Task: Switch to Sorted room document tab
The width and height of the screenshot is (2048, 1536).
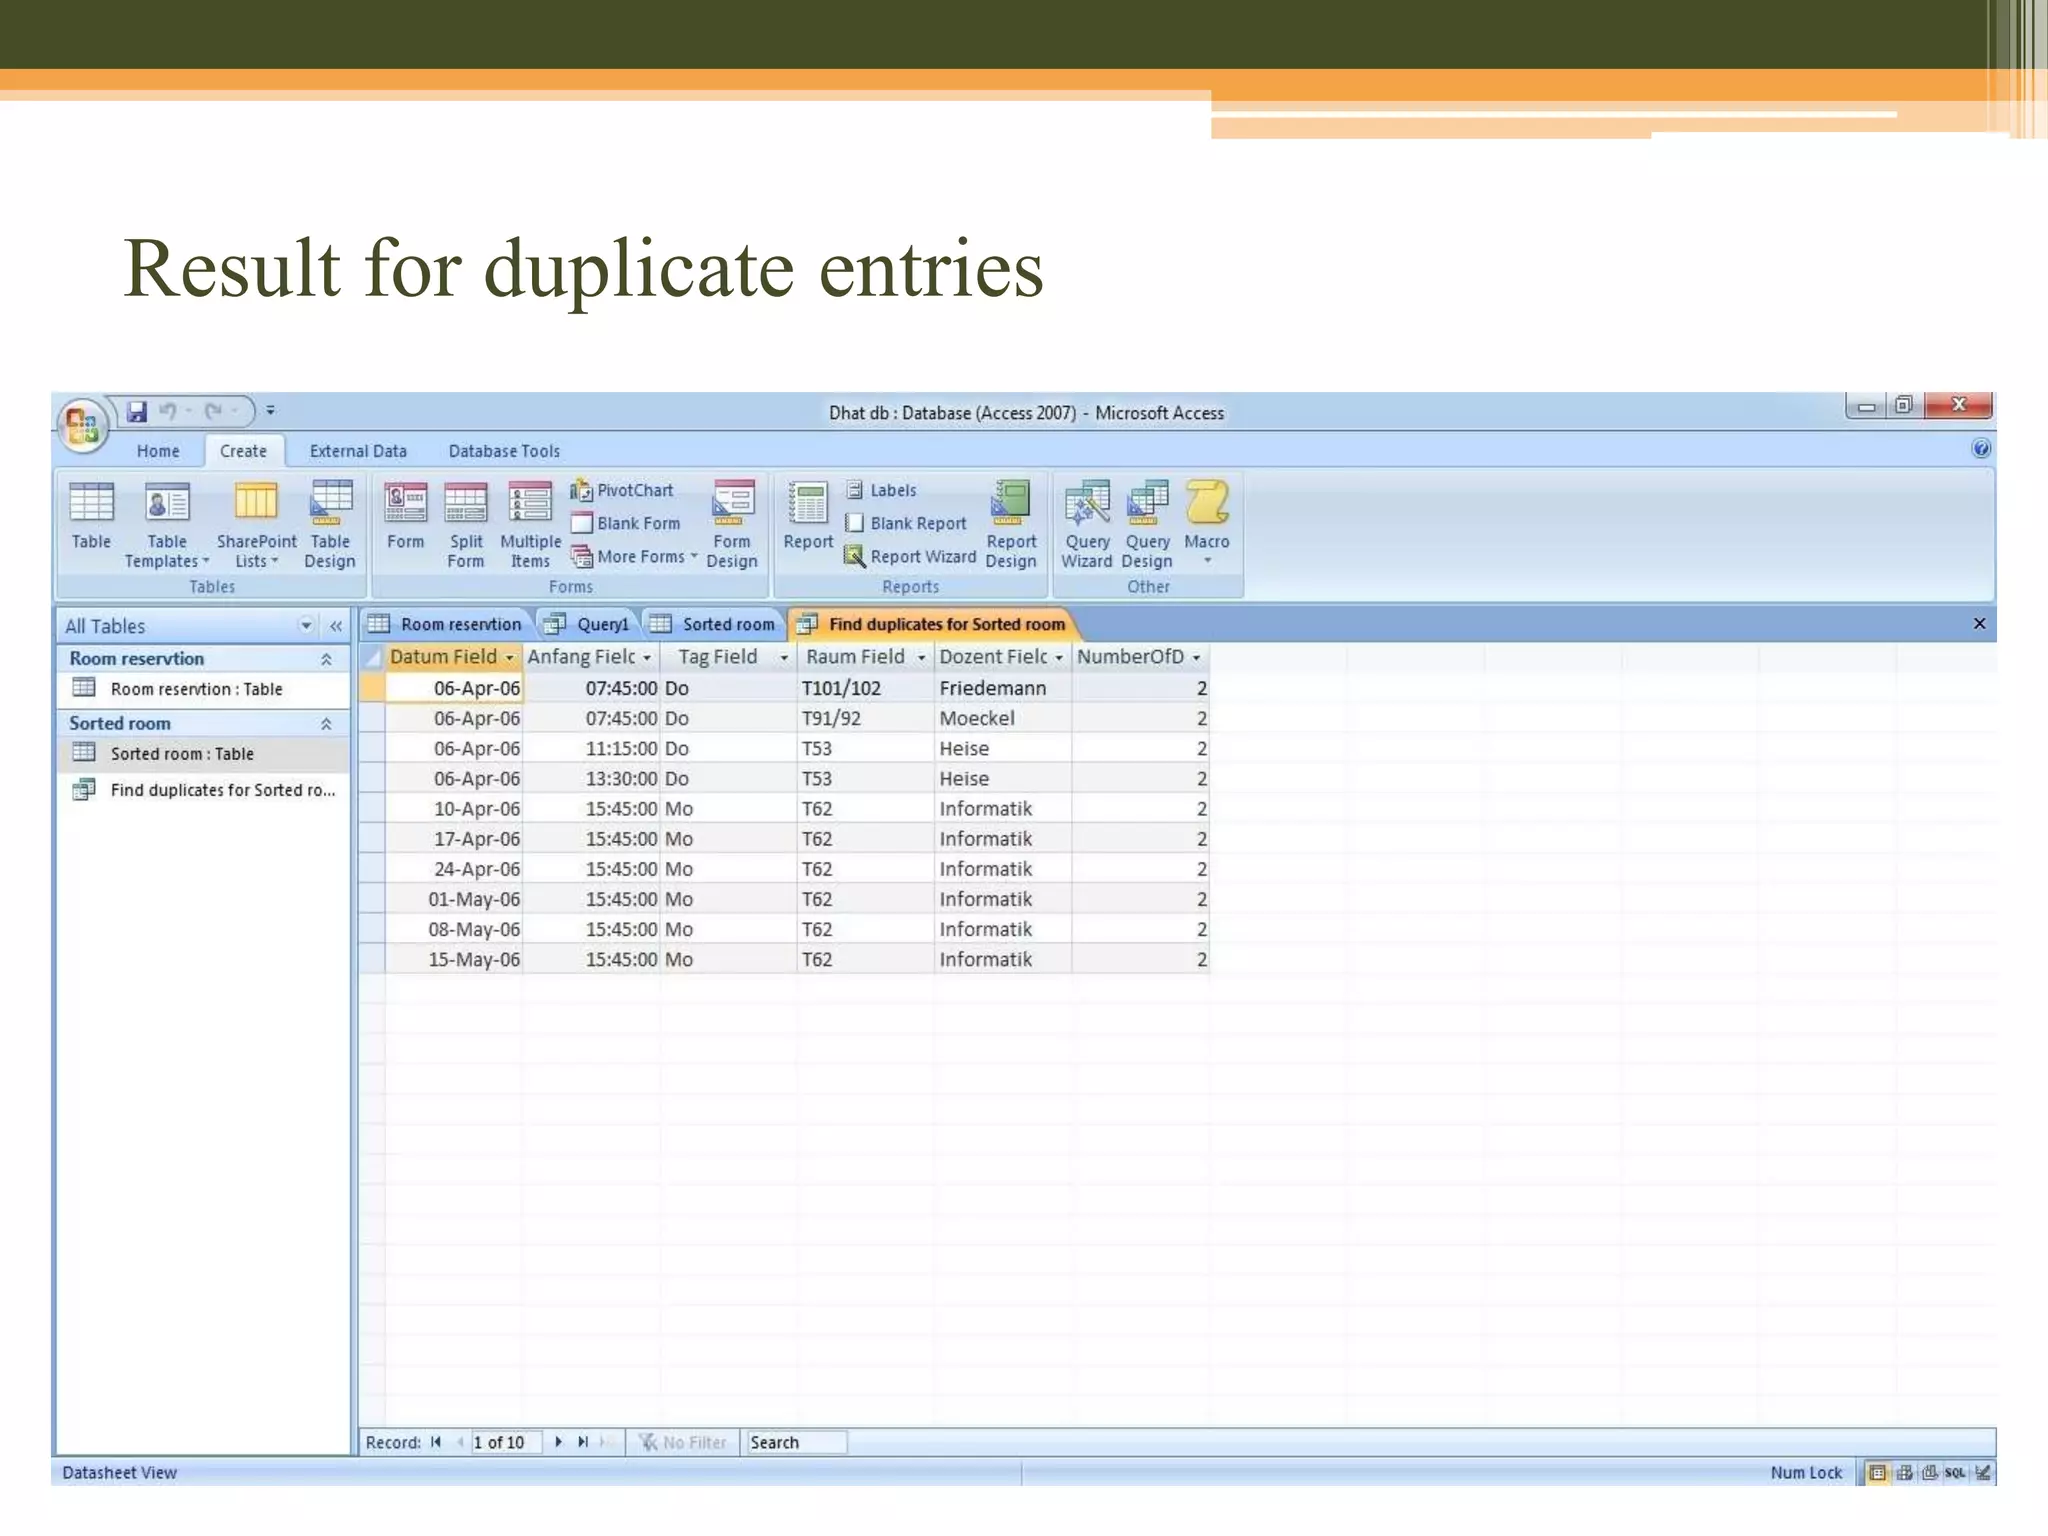Action: pyautogui.click(x=713, y=624)
